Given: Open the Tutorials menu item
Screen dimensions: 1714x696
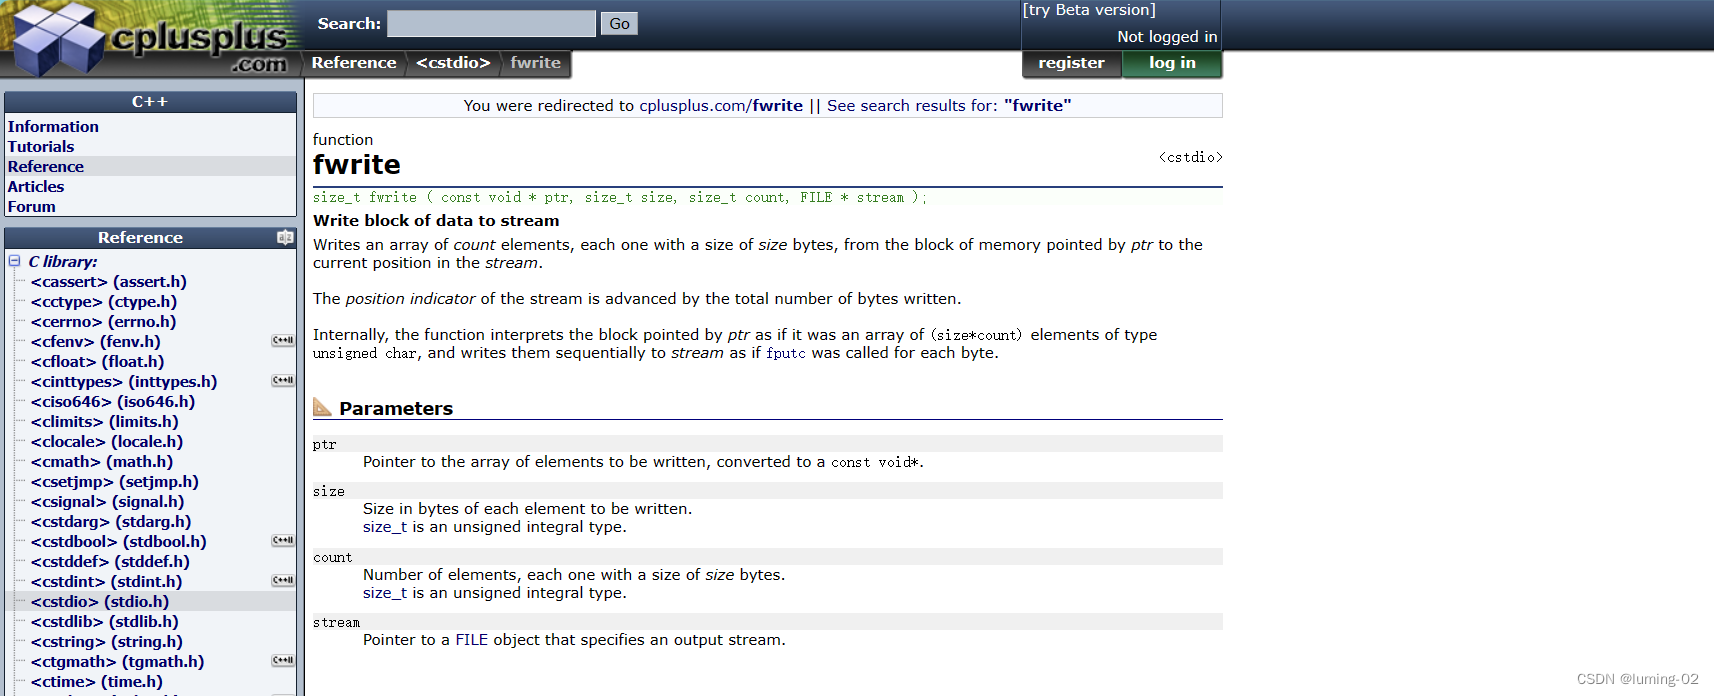Looking at the screenshot, I should (41, 147).
